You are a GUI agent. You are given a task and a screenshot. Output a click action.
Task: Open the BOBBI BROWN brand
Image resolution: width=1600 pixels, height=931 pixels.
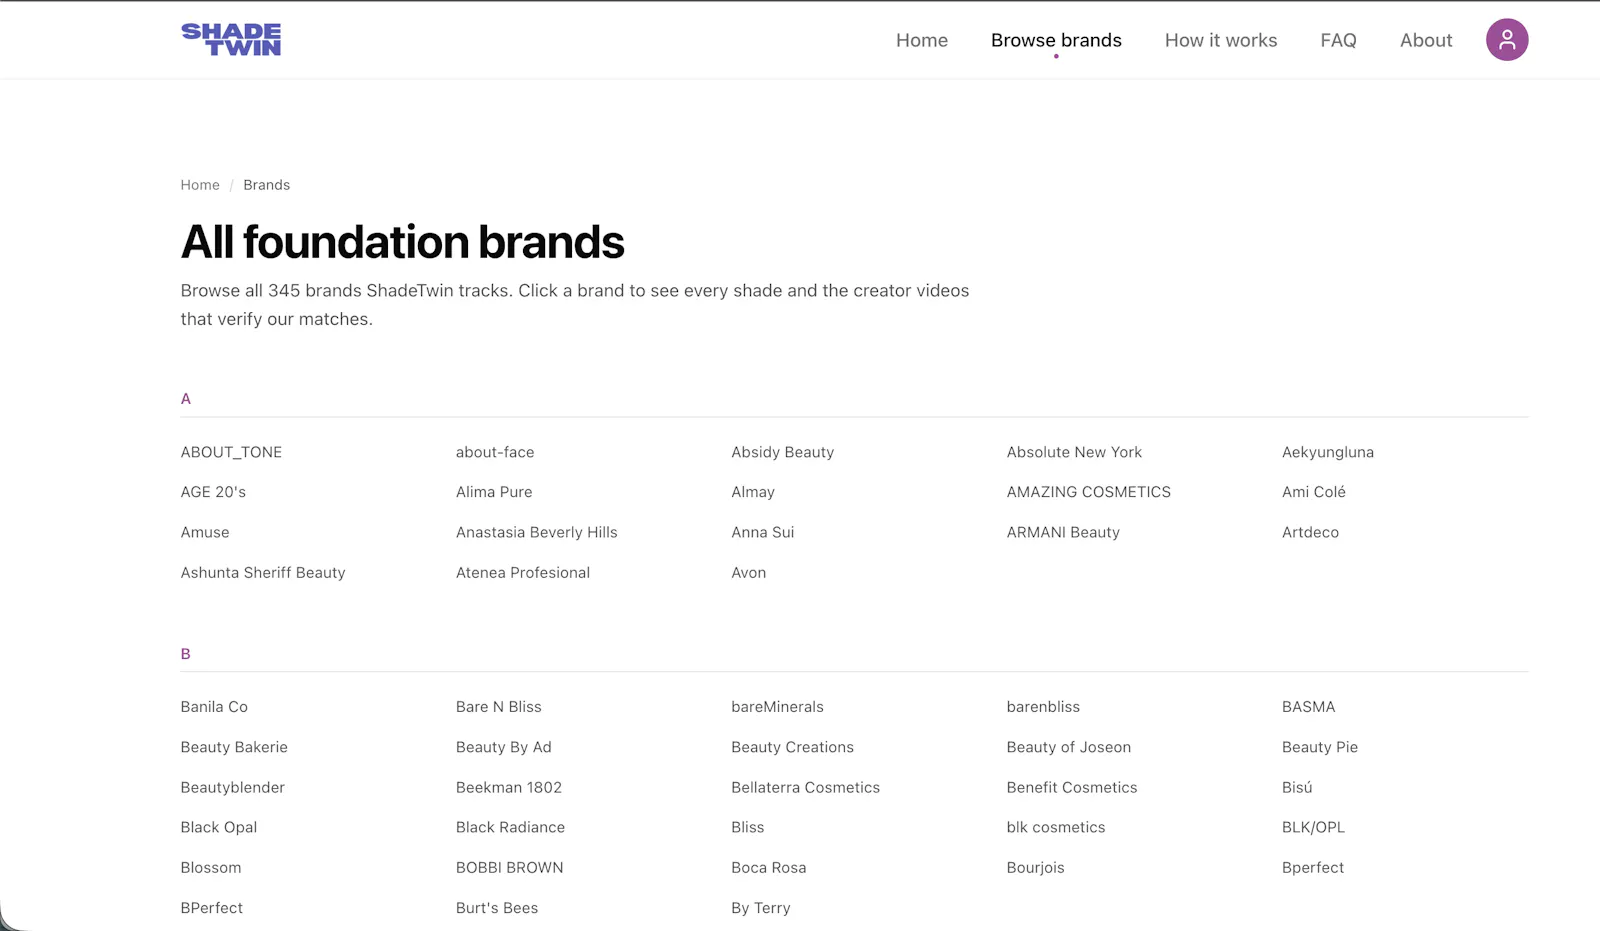tap(510, 867)
